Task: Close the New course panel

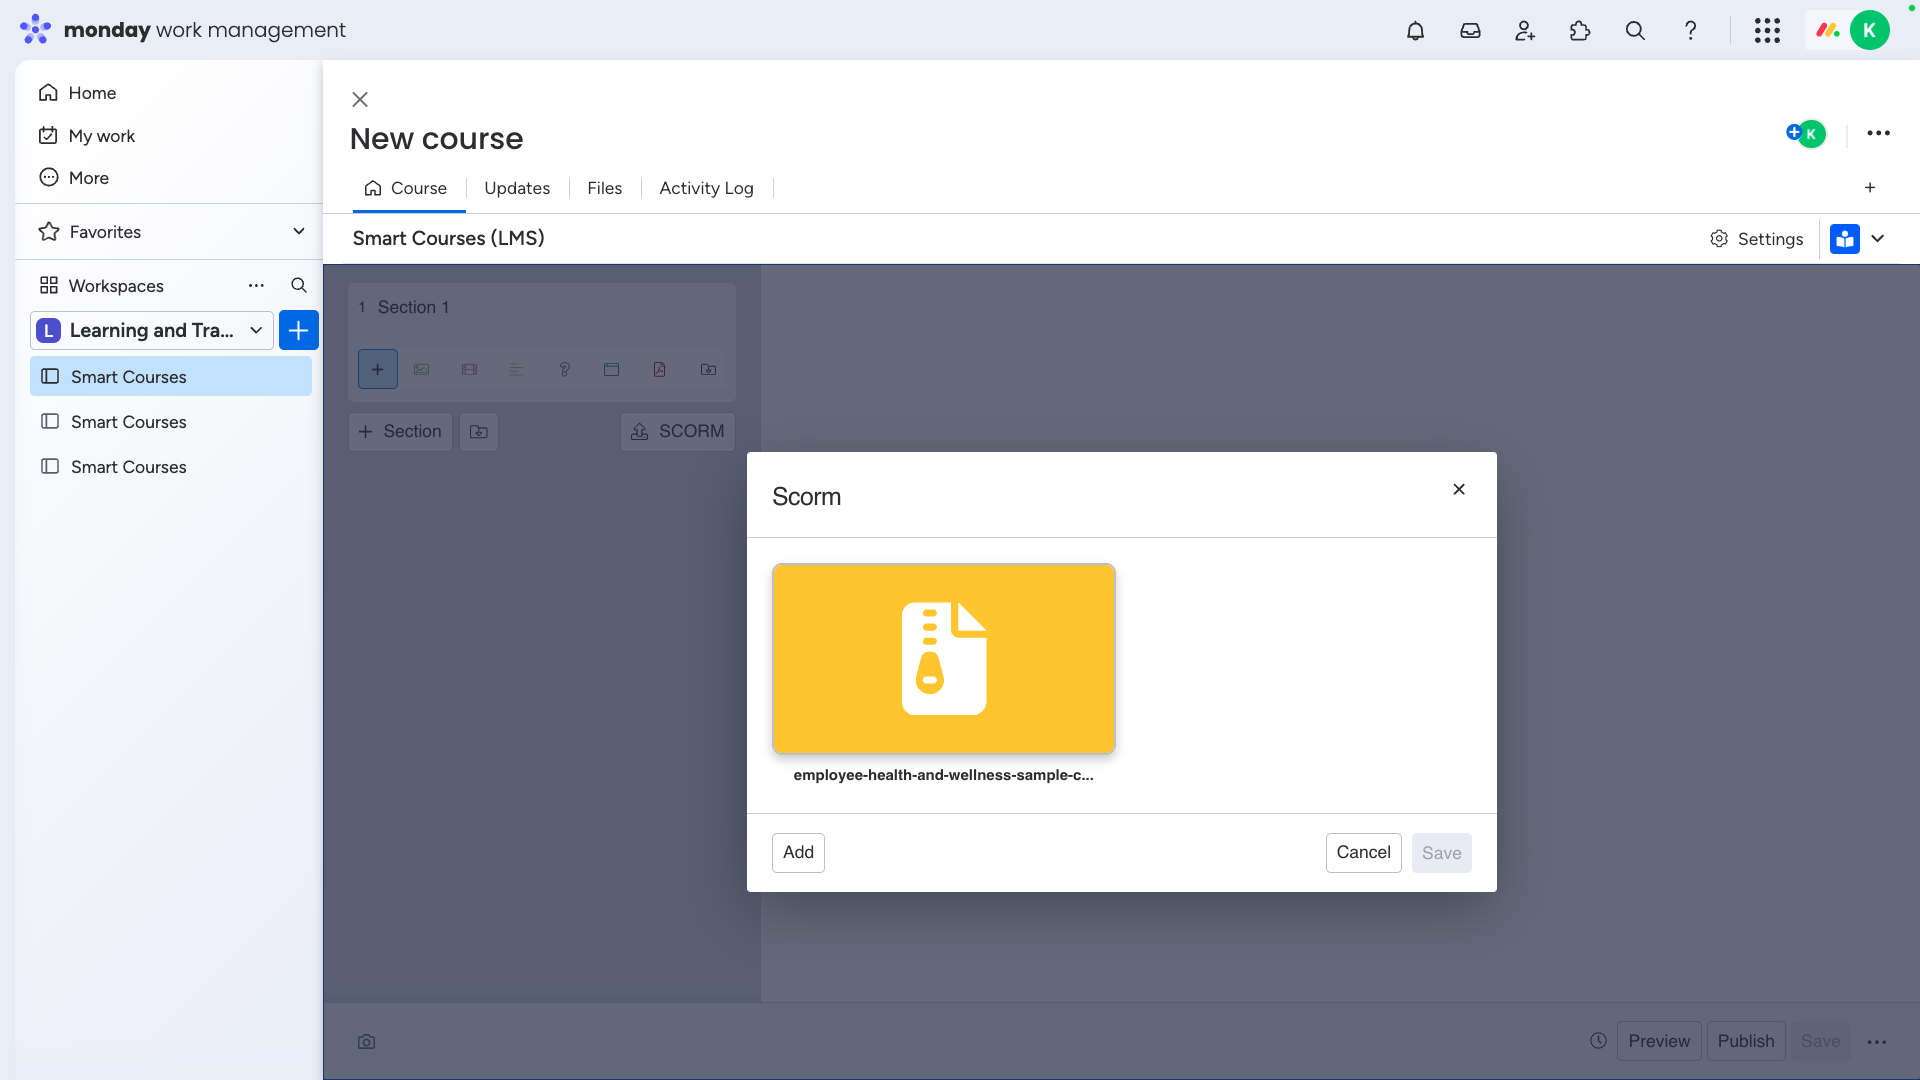Action: click(360, 99)
